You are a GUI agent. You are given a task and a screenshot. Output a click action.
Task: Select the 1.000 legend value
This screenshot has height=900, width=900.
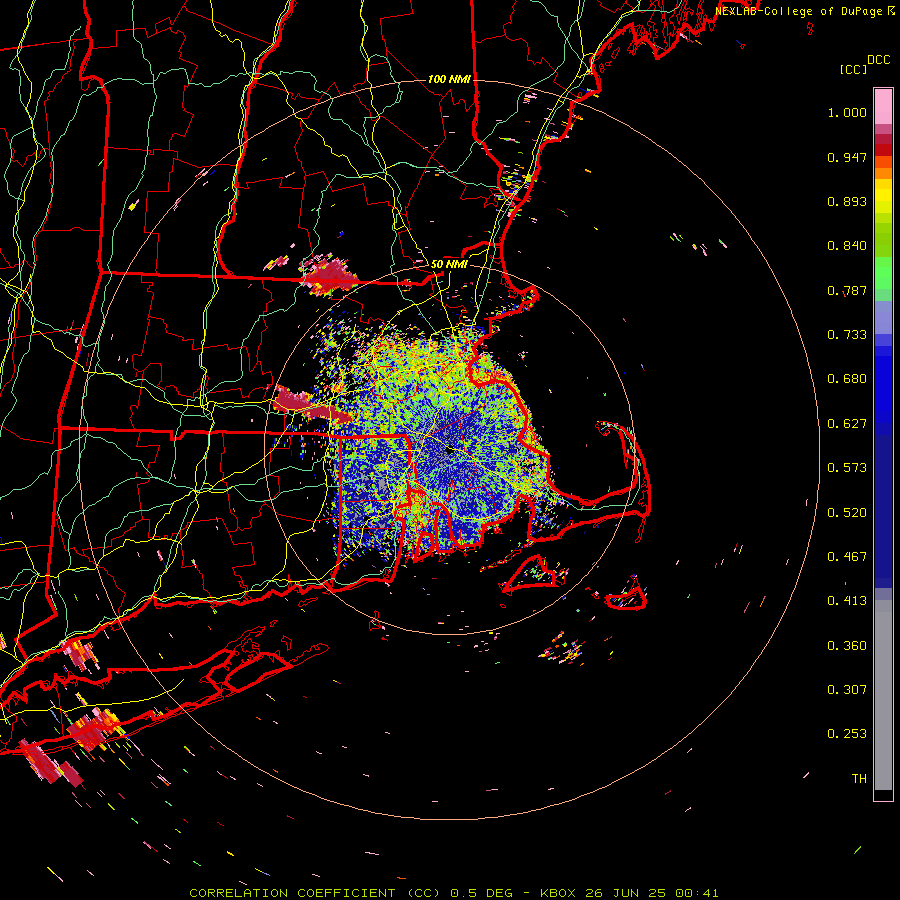coord(847,112)
